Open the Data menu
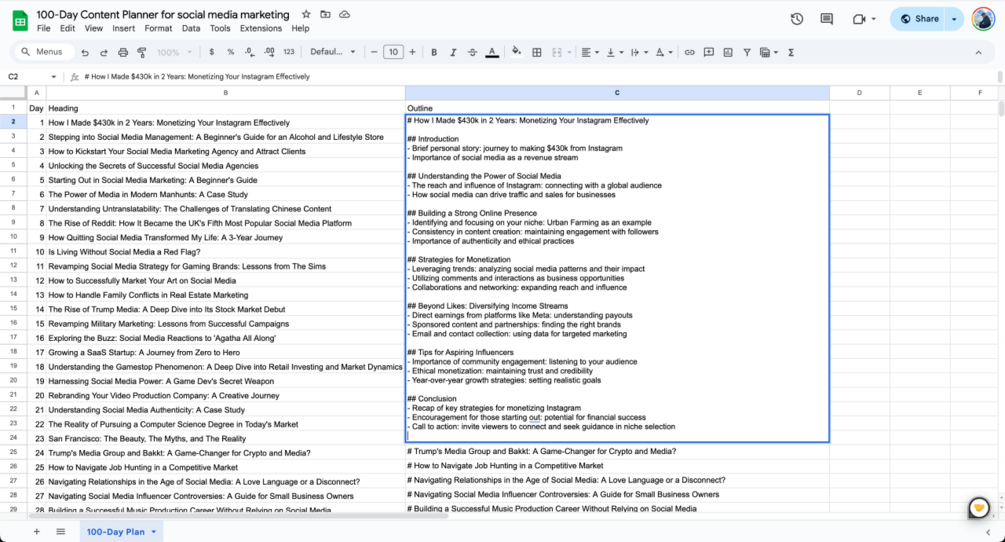The image size is (1005, 542). [x=191, y=28]
